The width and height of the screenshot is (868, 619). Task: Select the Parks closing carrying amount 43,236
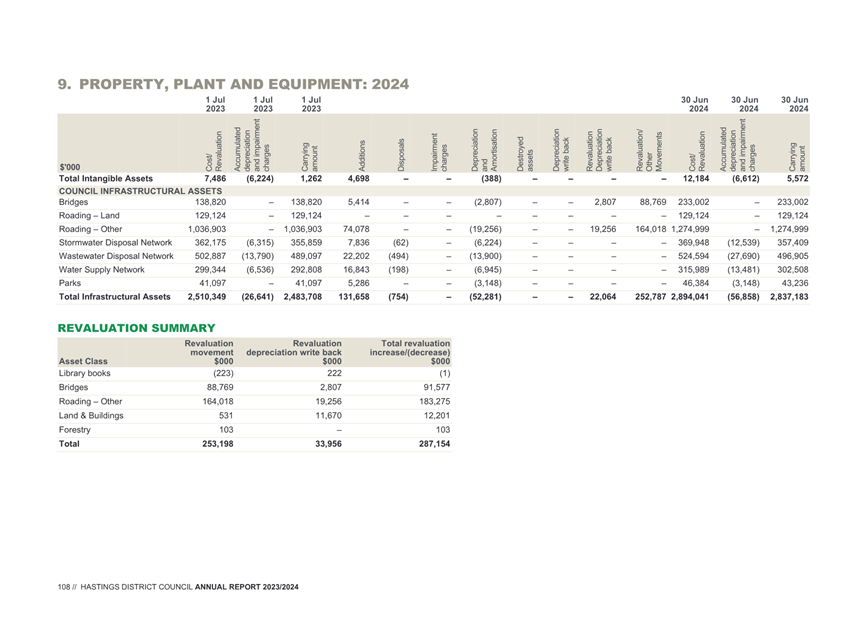tap(795, 283)
